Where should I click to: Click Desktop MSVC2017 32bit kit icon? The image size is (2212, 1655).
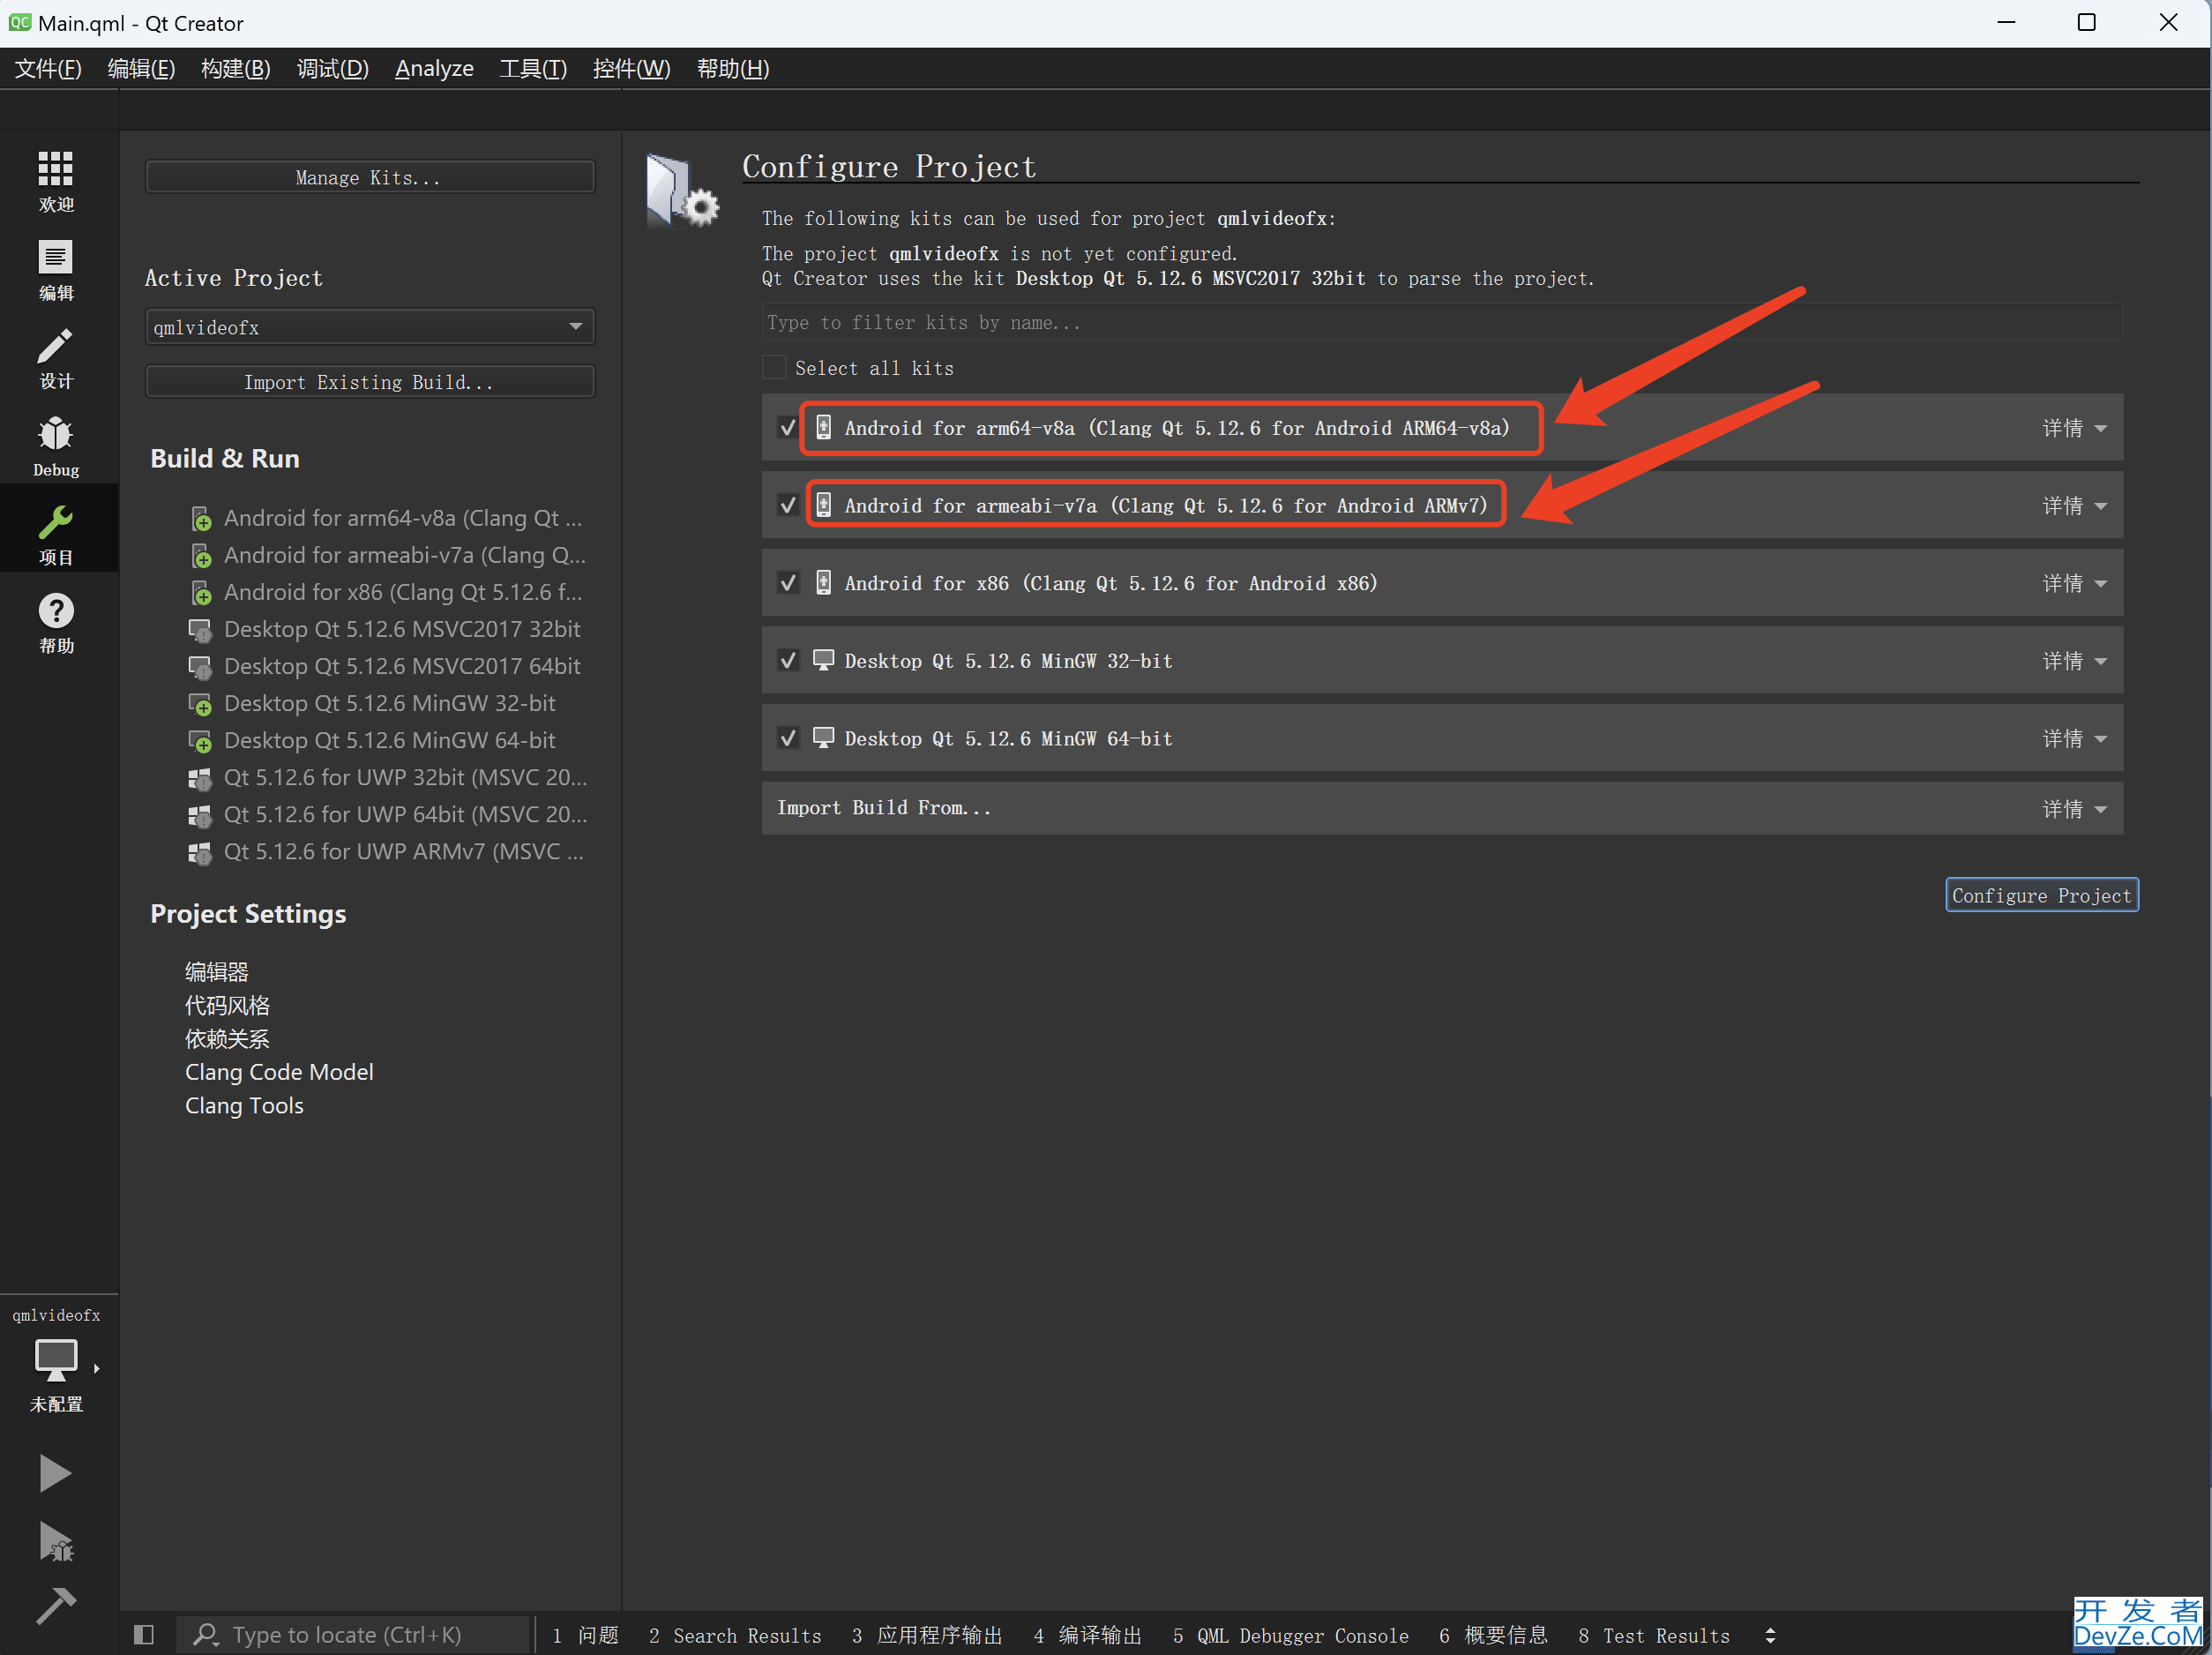[x=200, y=629]
